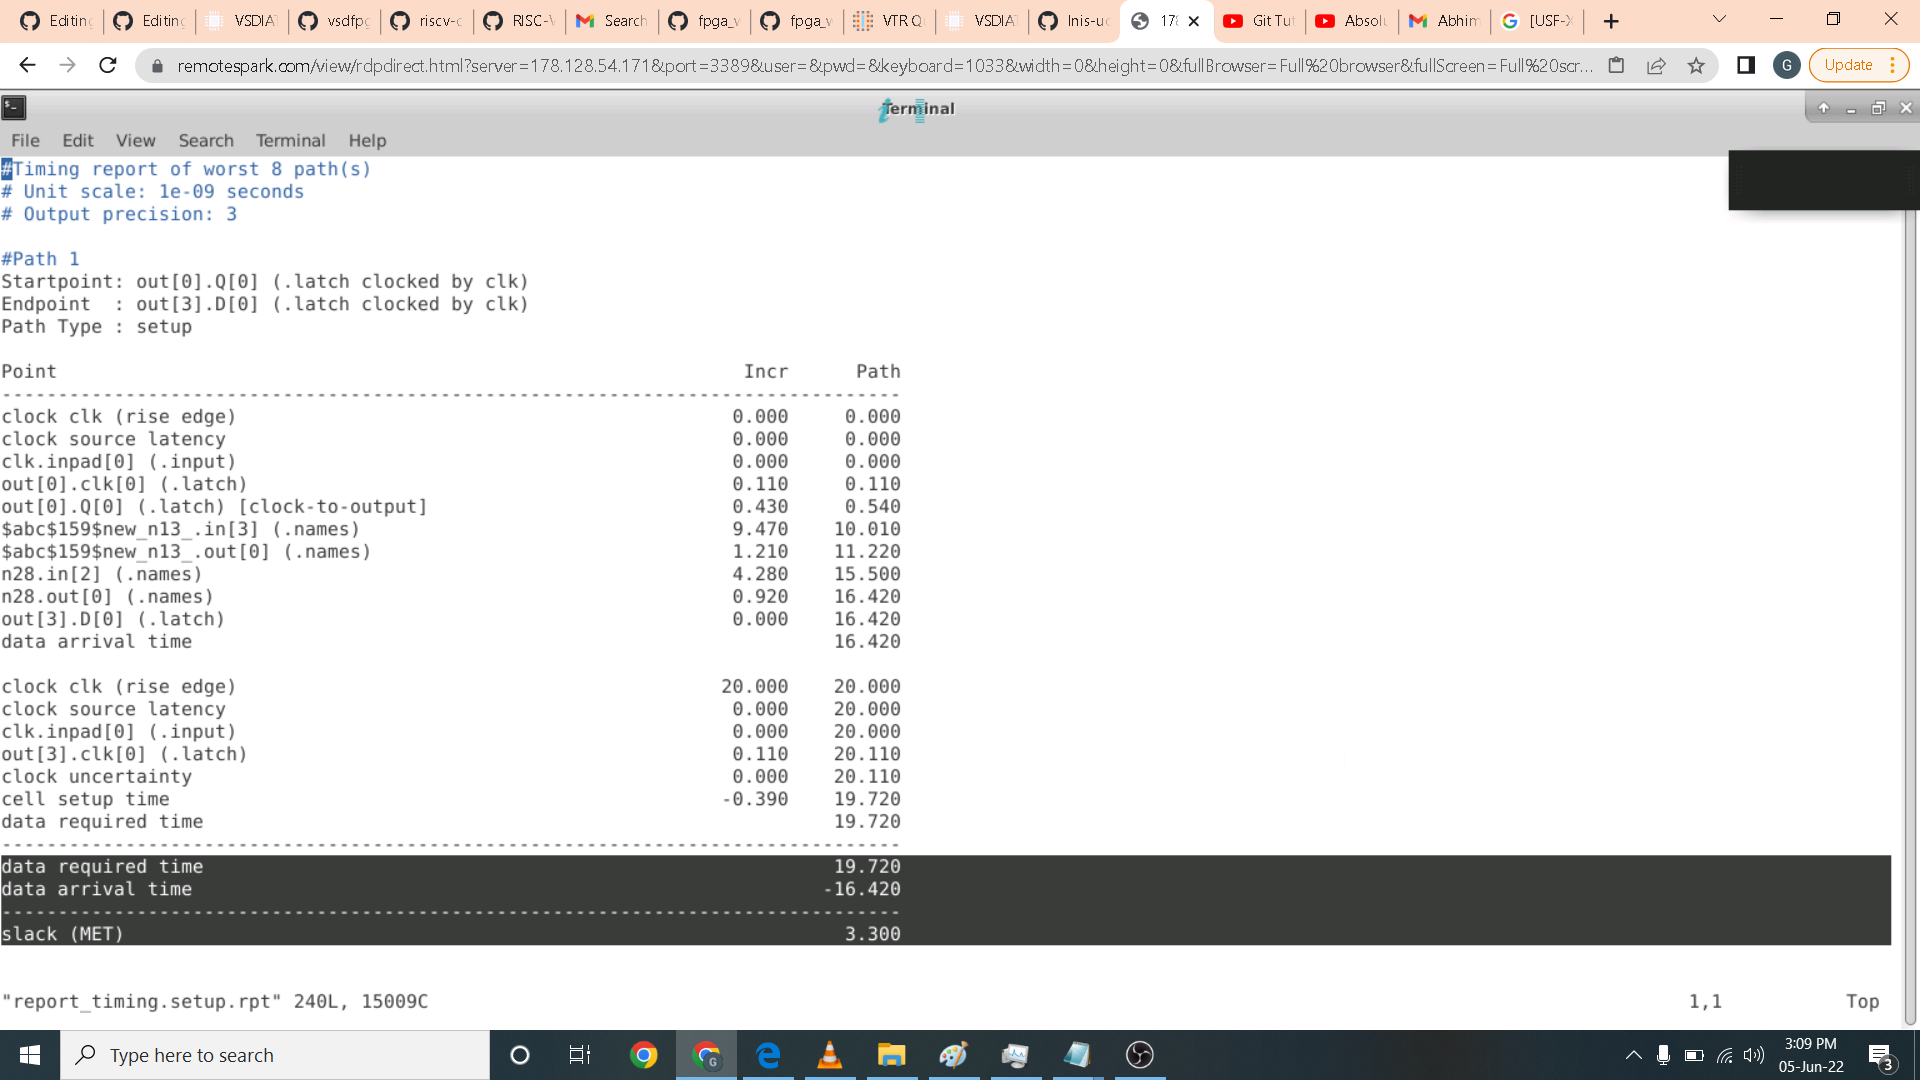Open File Explorer from taskbar

(x=891, y=1055)
